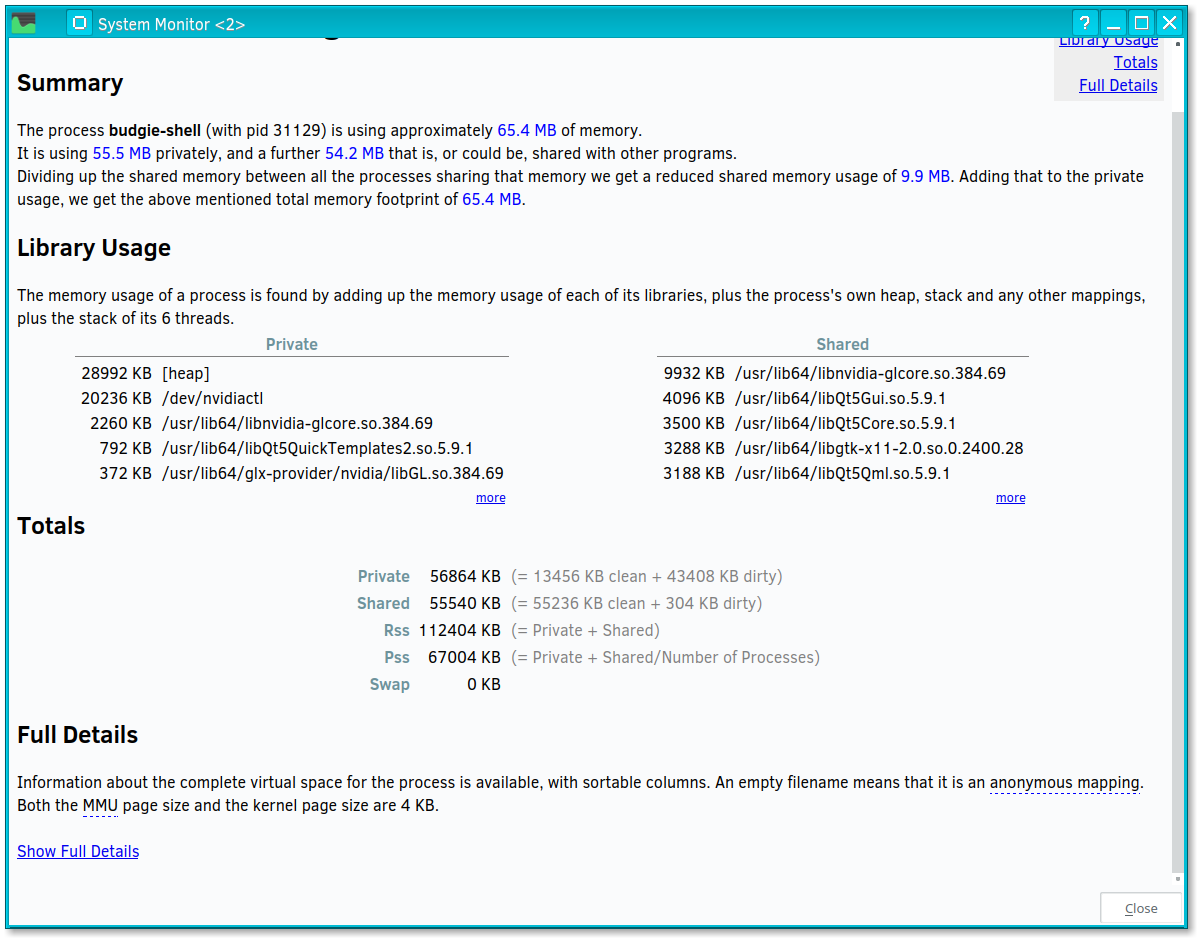Click the 9.9 MB reduced shared figure
Viewport: 1197px width, 938px height.
(925, 176)
